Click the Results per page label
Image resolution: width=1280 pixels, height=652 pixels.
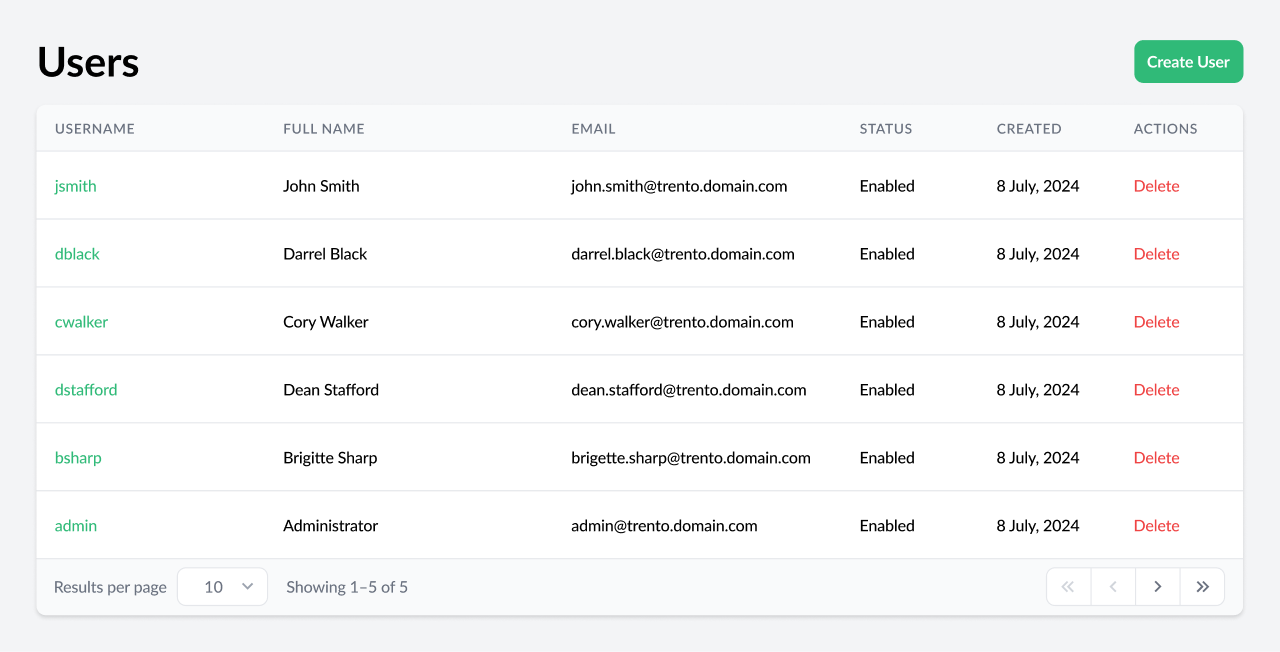click(110, 587)
